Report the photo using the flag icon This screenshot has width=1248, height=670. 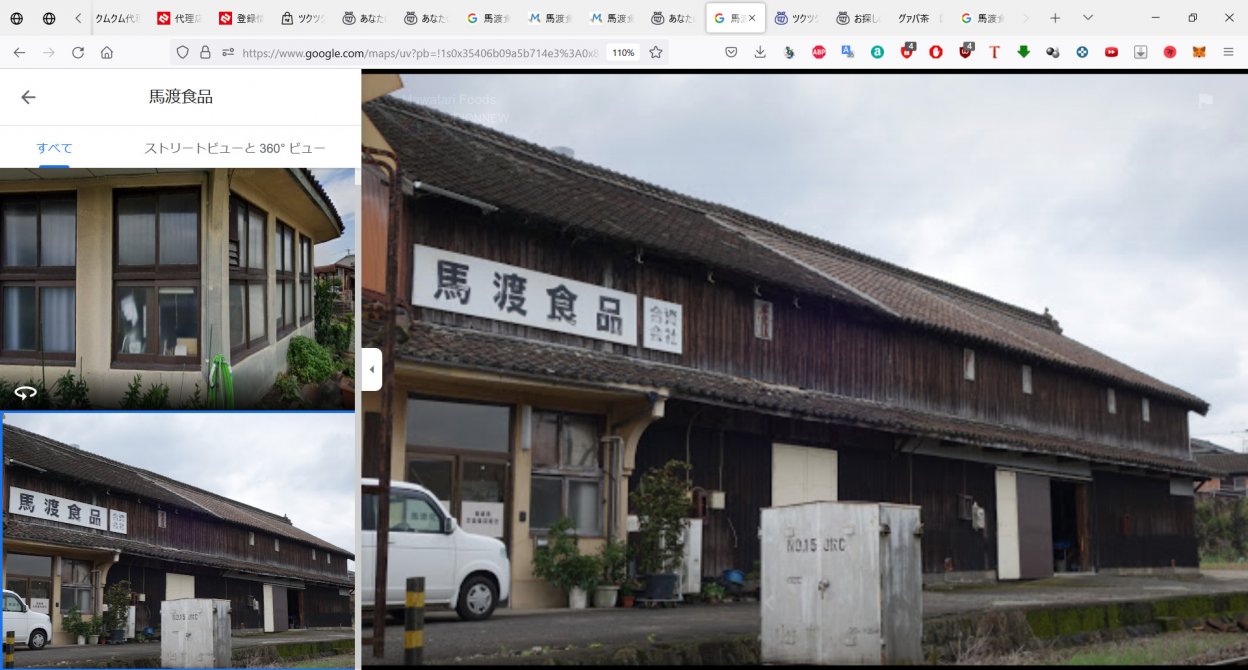click(x=1206, y=101)
